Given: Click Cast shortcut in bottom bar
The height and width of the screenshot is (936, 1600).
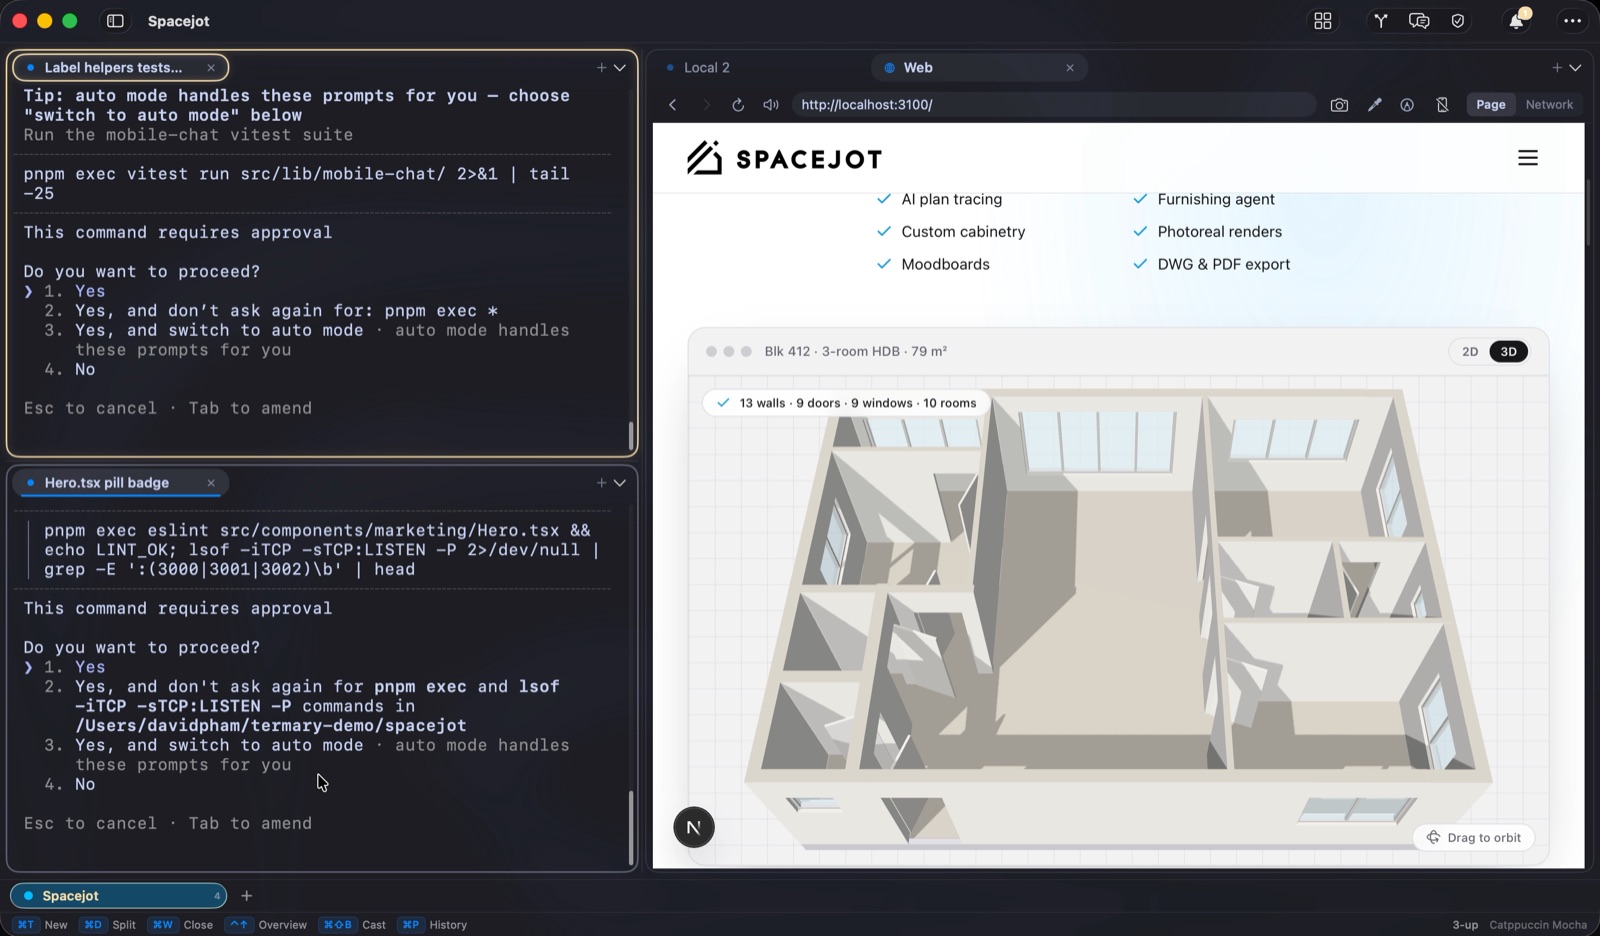Looking at the screenshot, I should pos(352,925).
